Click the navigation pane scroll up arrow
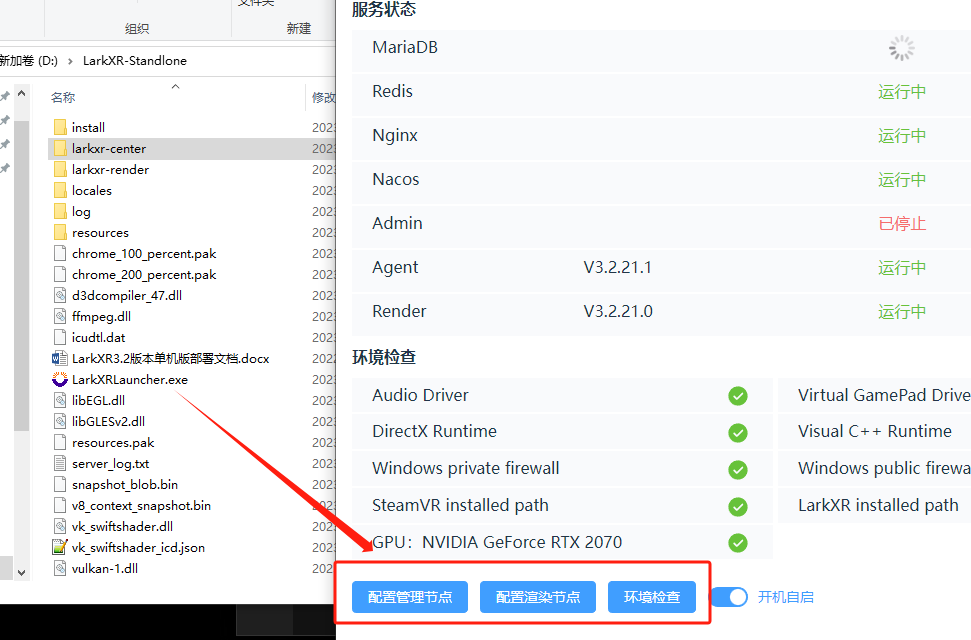Viewport: 971px width, 640px height. [22, 94]
